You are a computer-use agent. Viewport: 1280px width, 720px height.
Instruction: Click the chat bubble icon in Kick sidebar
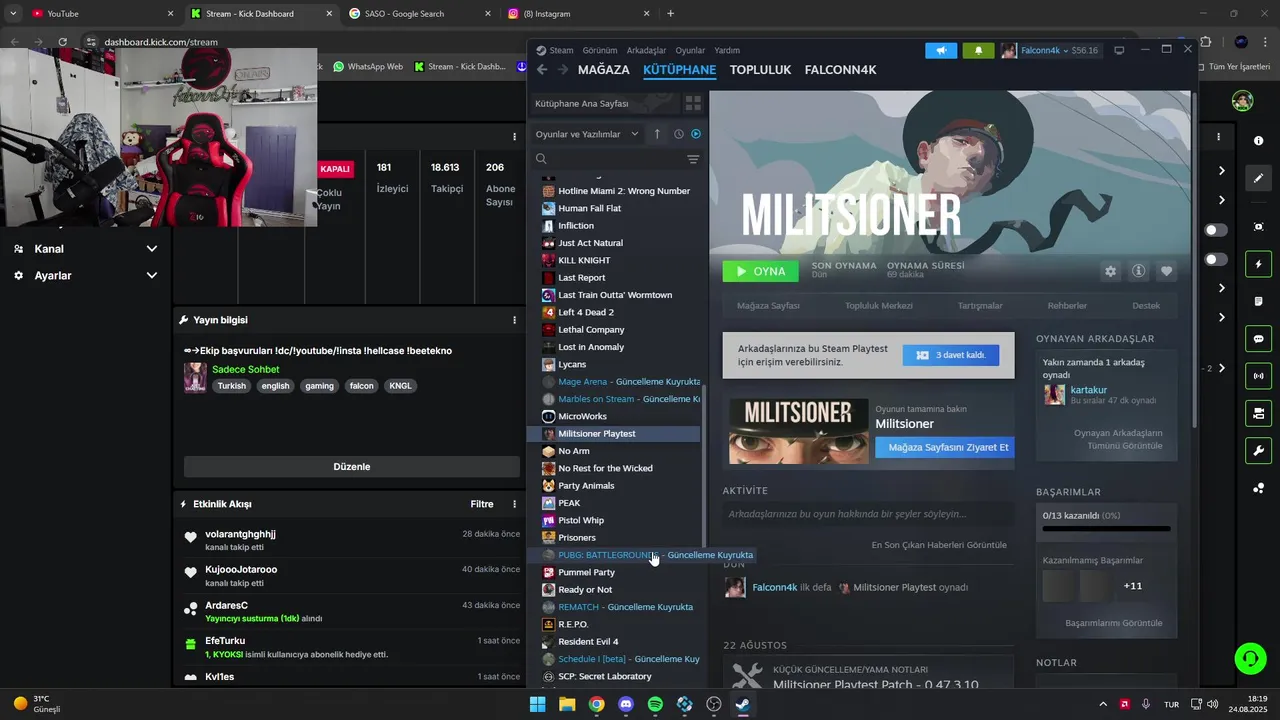coord(1259,339)
